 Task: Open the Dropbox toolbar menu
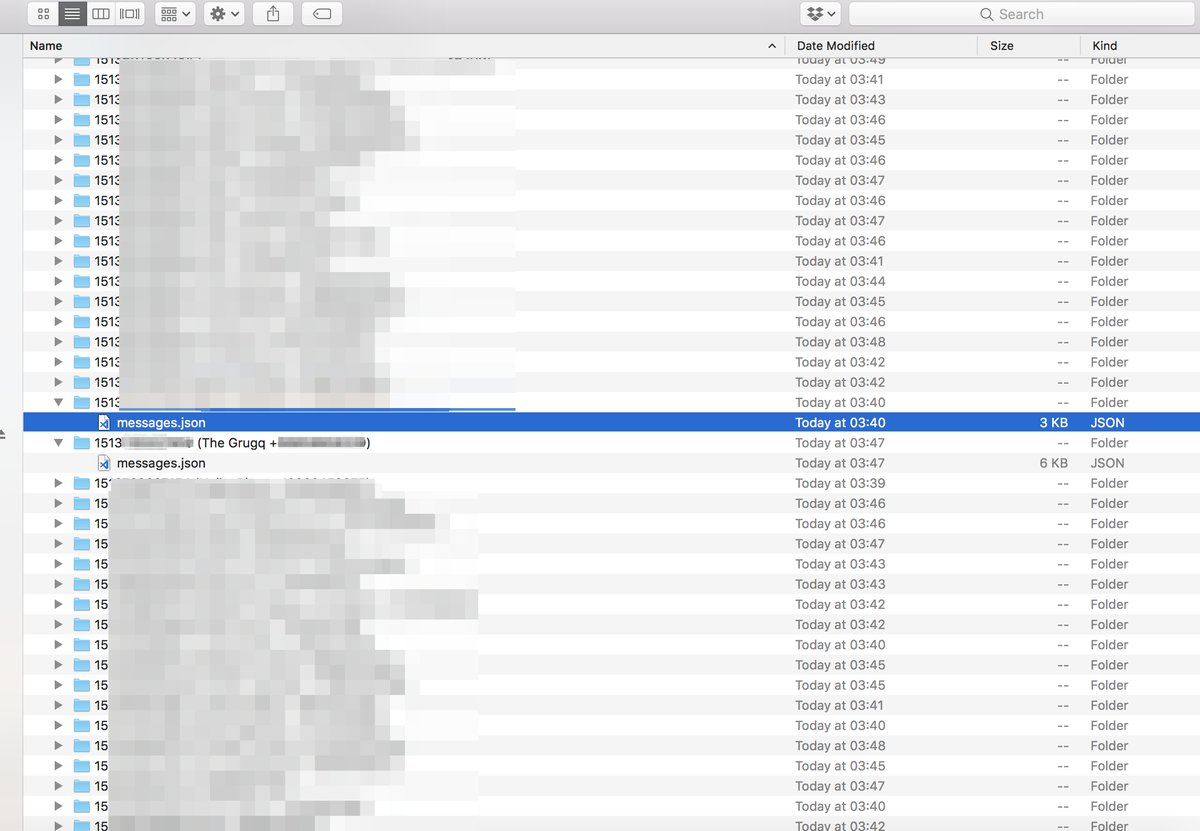pyautogui.click(x=821, y=14)
